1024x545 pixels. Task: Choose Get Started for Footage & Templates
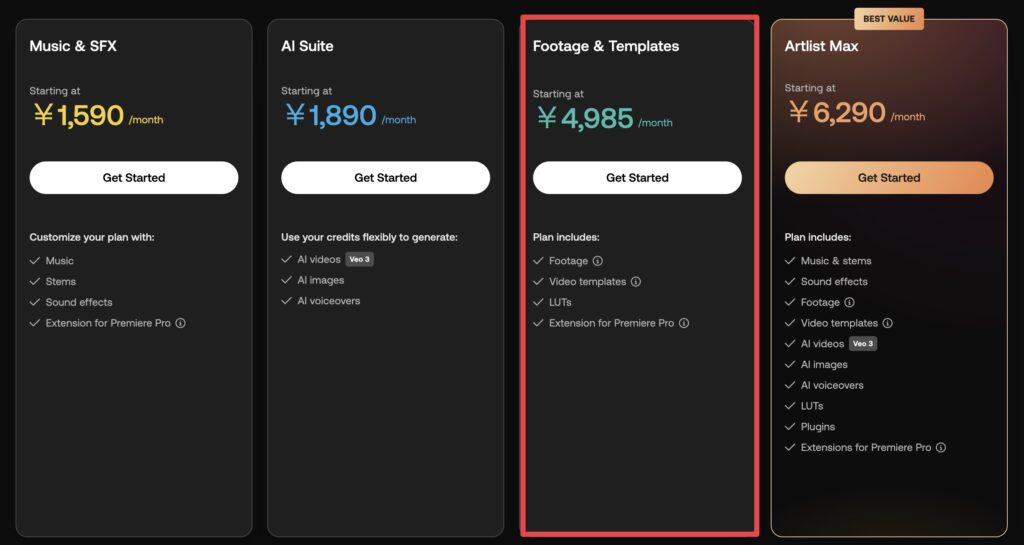pos(637,178)
